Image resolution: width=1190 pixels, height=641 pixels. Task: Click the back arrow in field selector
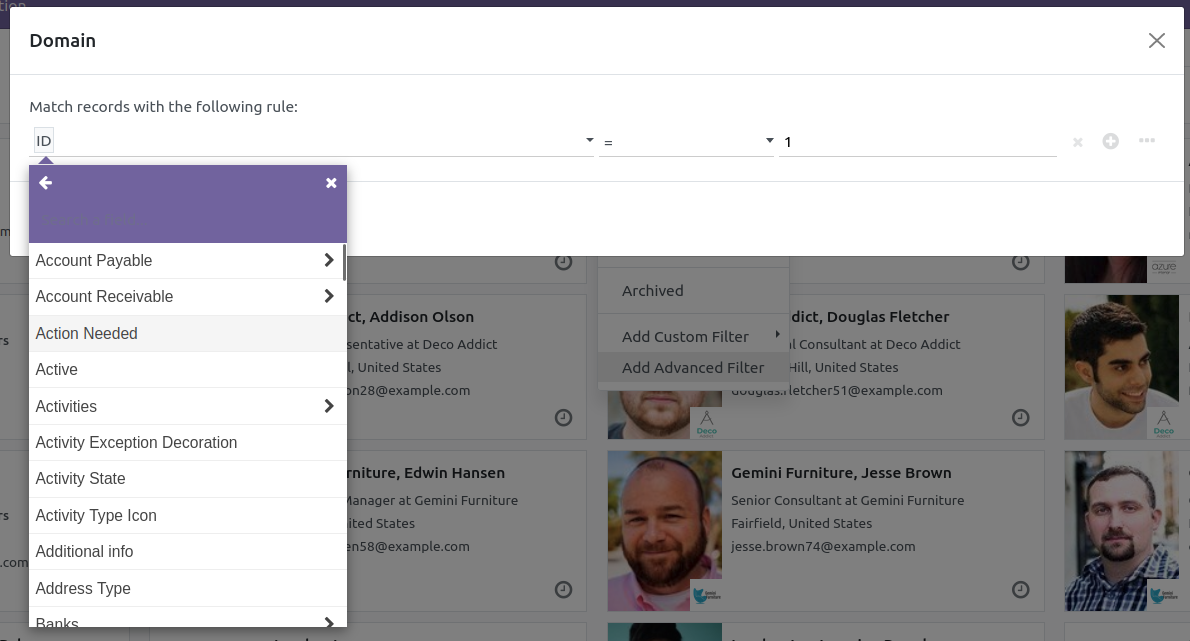click(x=45, y=183)
